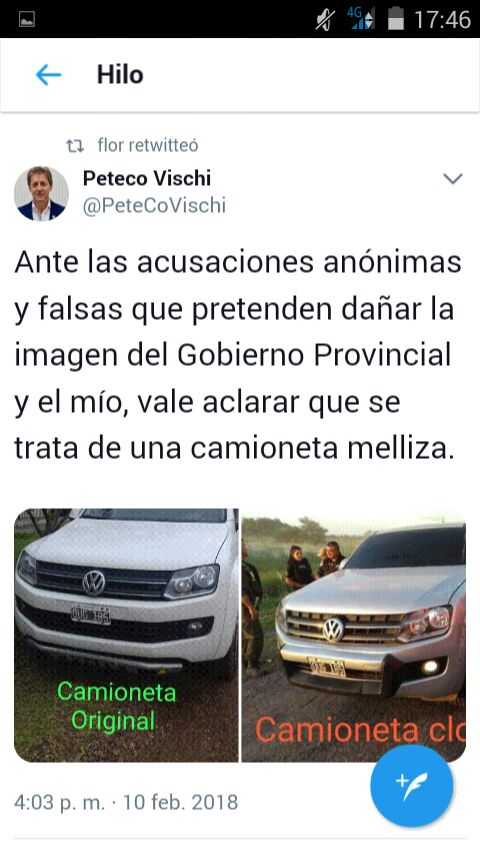Image resolution: width=480 pixels, height=854 pixels.
Task: Tap the tweet text about camioneta melliza
Action: coord(238,356)
